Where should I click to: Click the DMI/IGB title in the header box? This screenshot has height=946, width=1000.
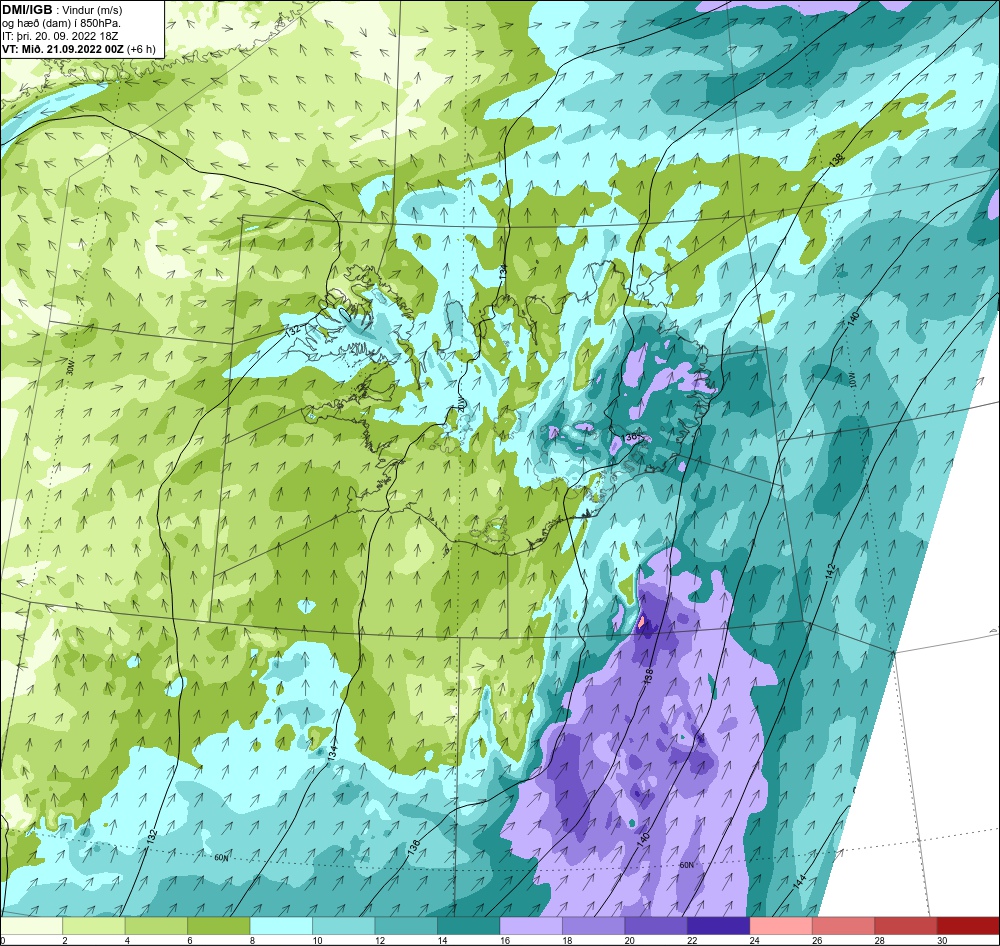point(27,10)
